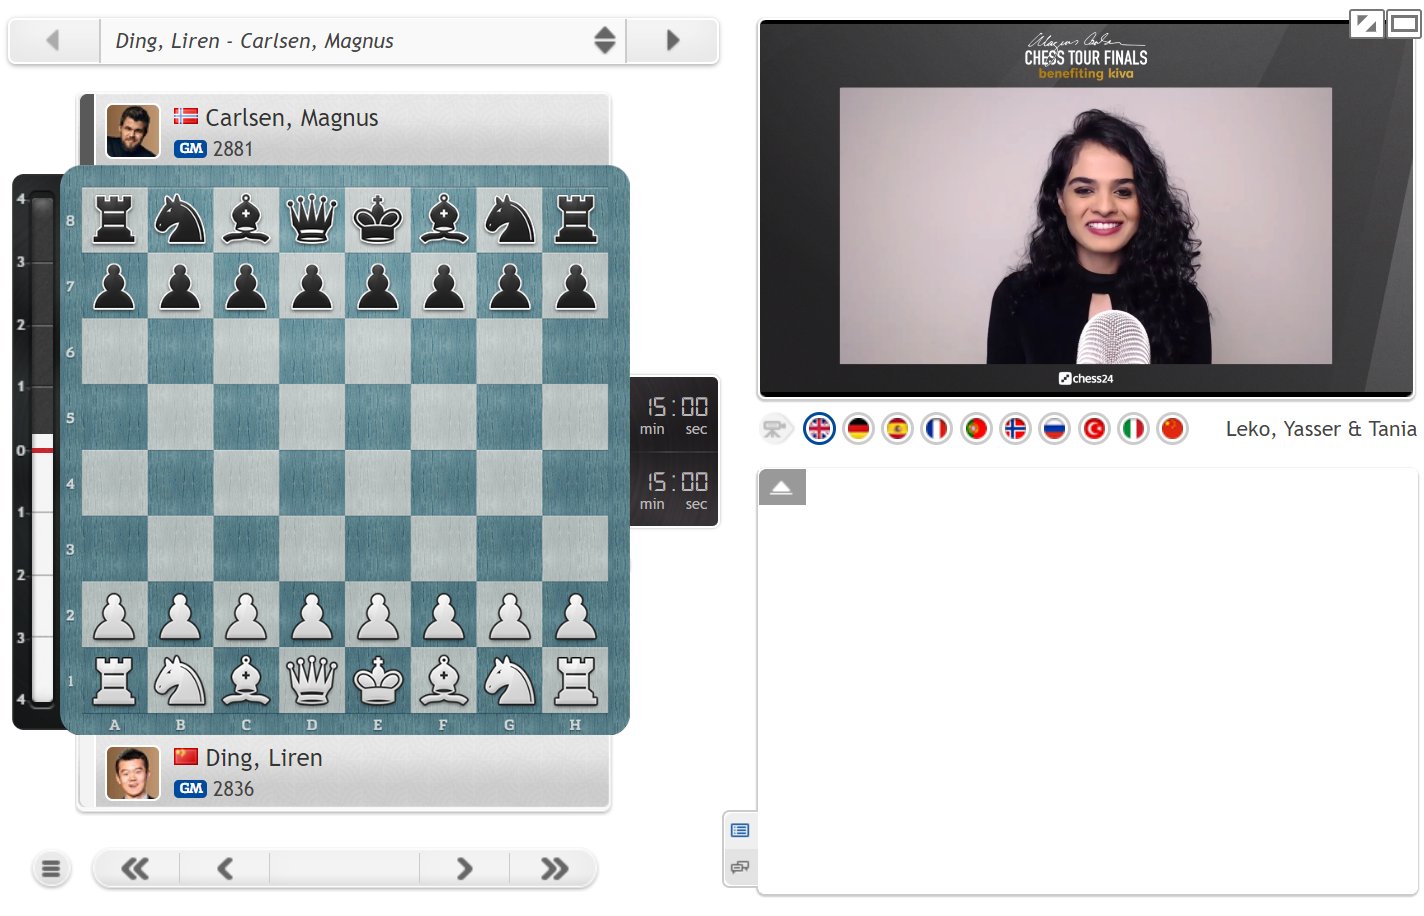1424x916 pixels.
Task: Click the black pawn on e7
Action: point(378,286)
